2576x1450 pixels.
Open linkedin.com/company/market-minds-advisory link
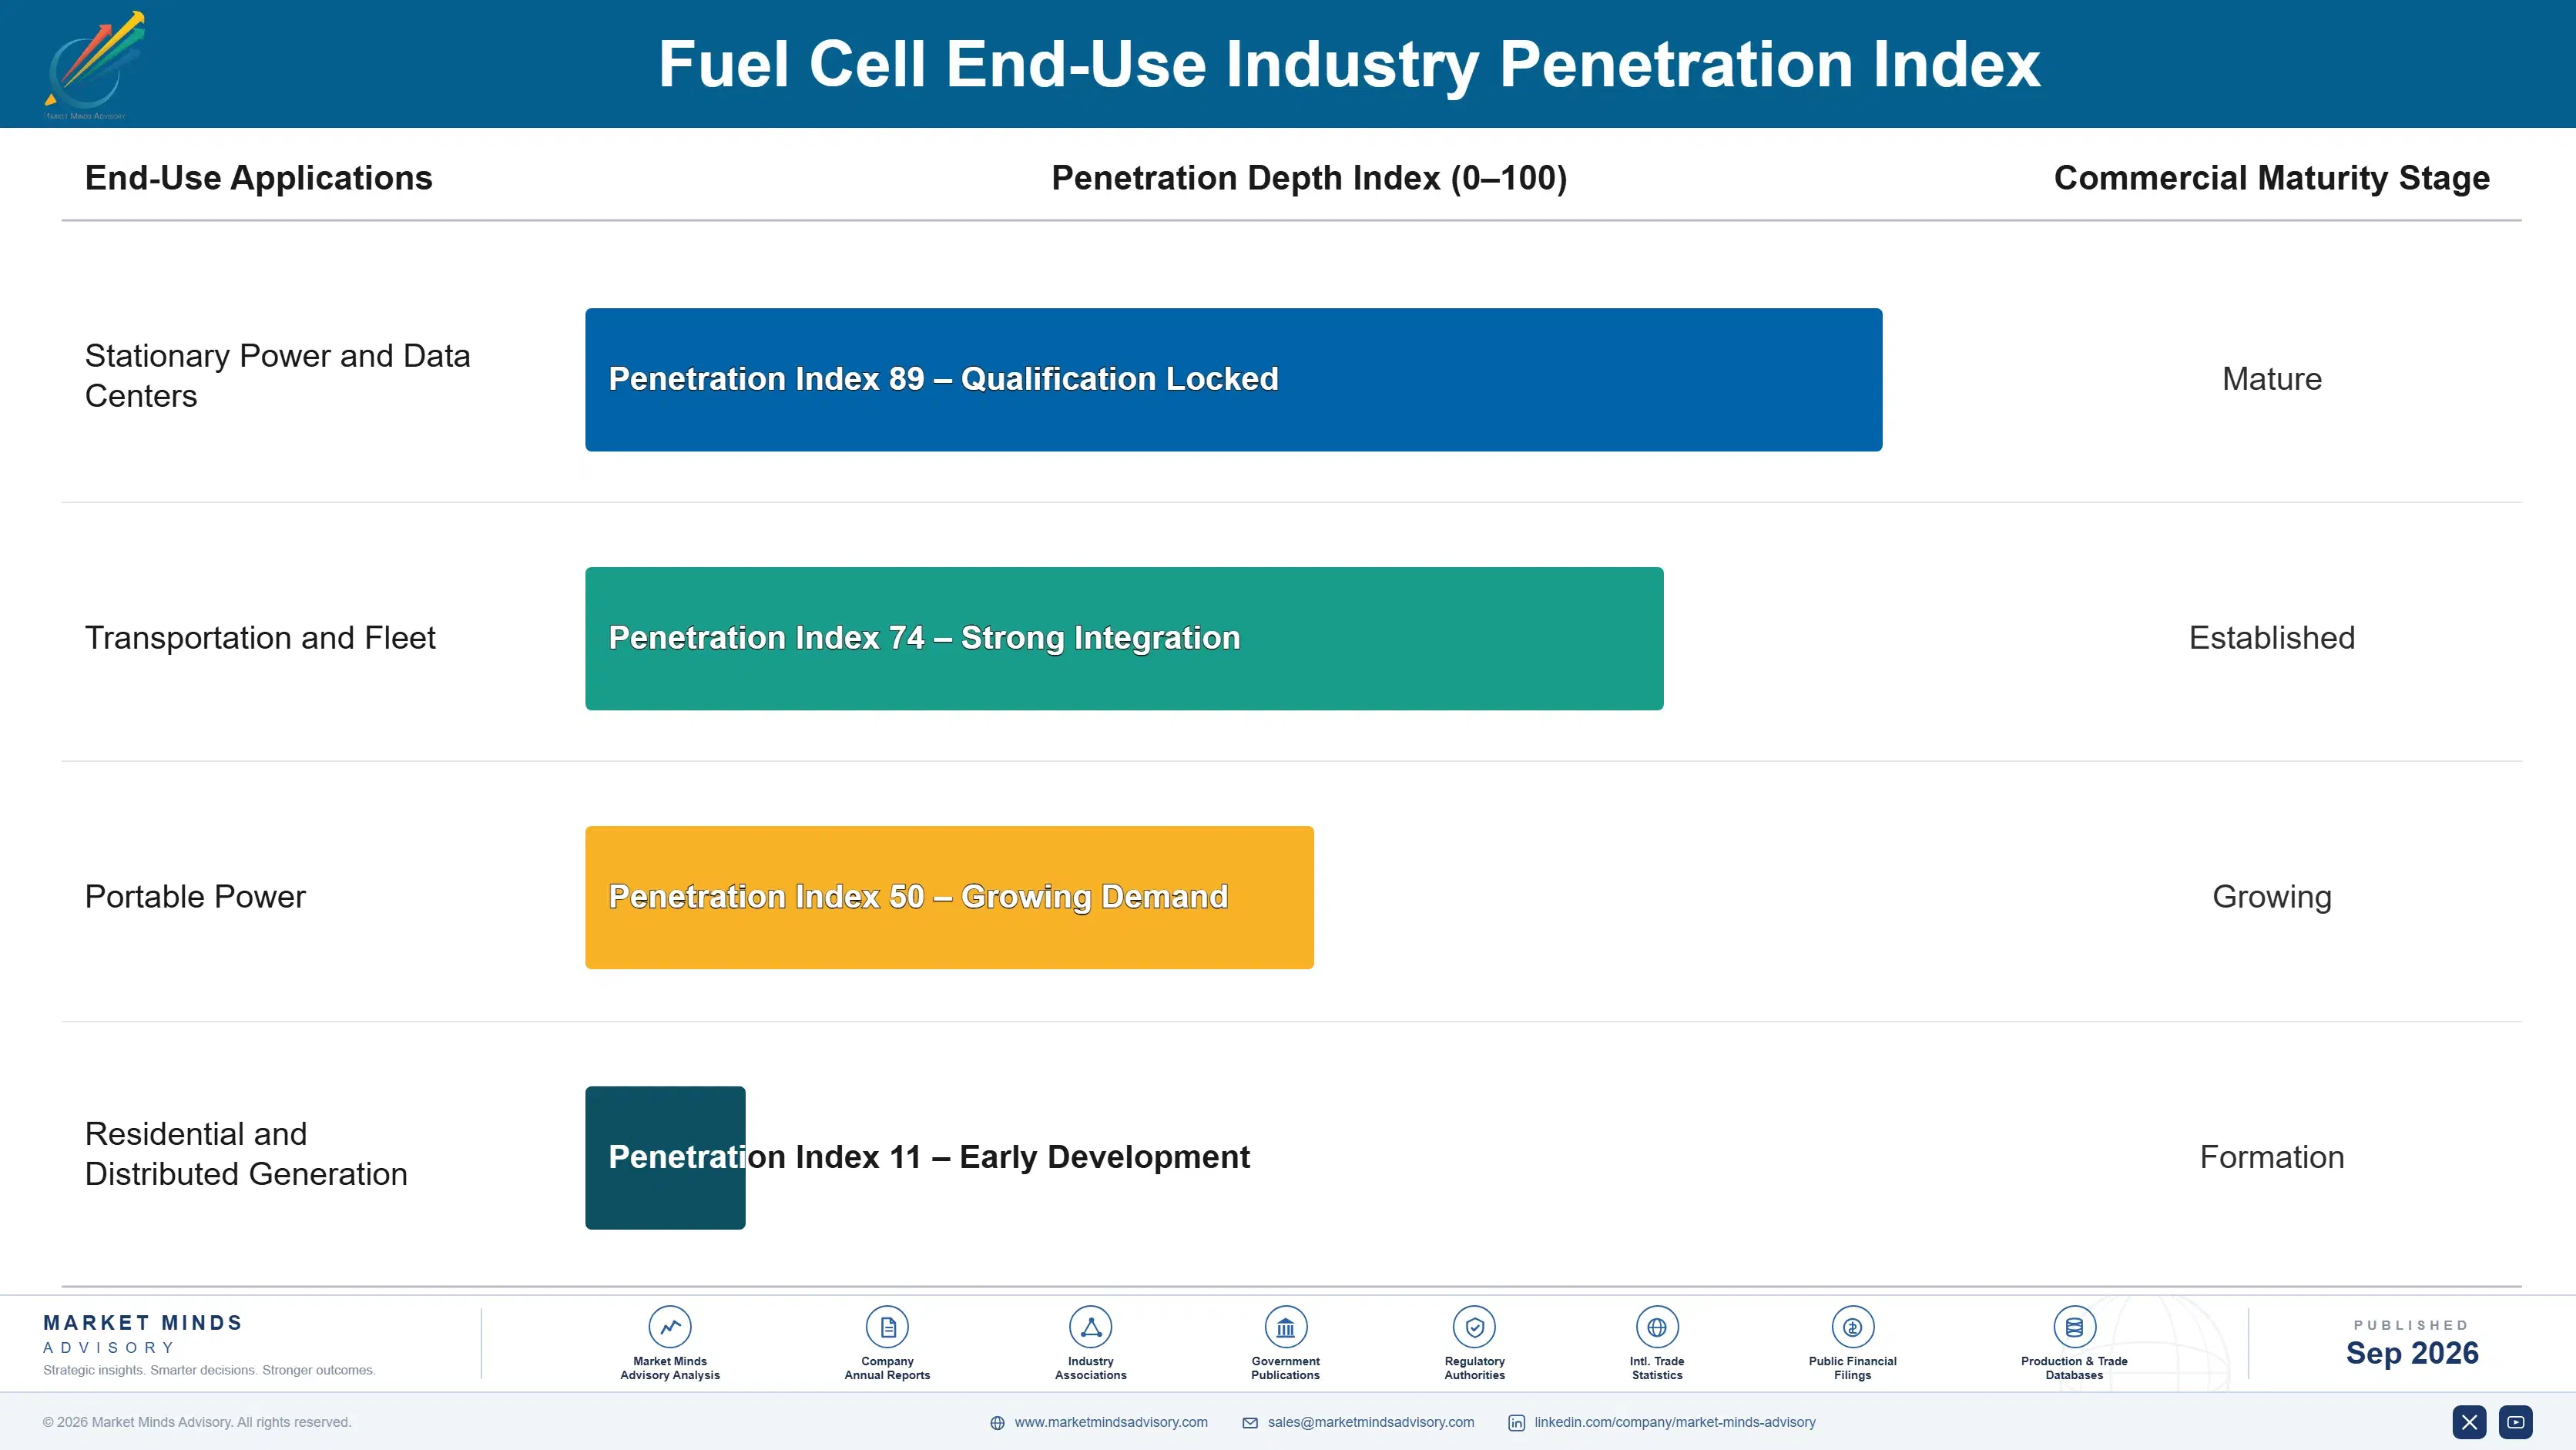point(1675,1422)
